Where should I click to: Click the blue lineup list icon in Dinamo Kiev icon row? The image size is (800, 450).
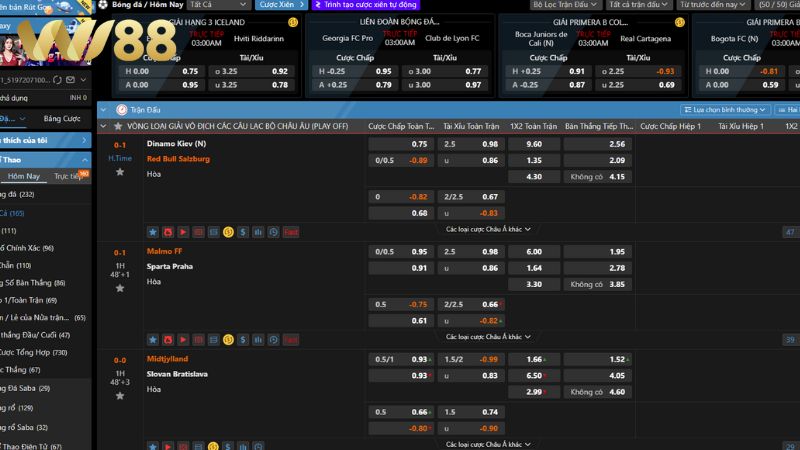pyautogui.click(x=213, y=232)
